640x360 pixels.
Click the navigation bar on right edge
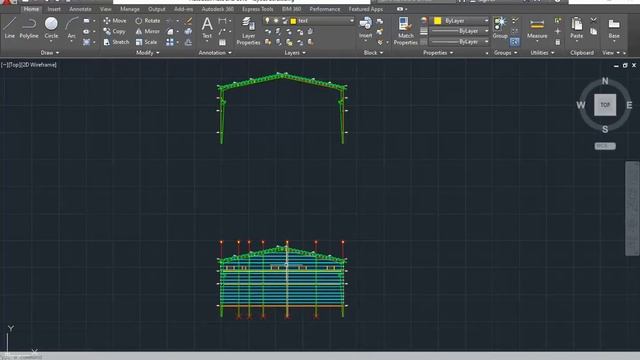click(632, 208)
